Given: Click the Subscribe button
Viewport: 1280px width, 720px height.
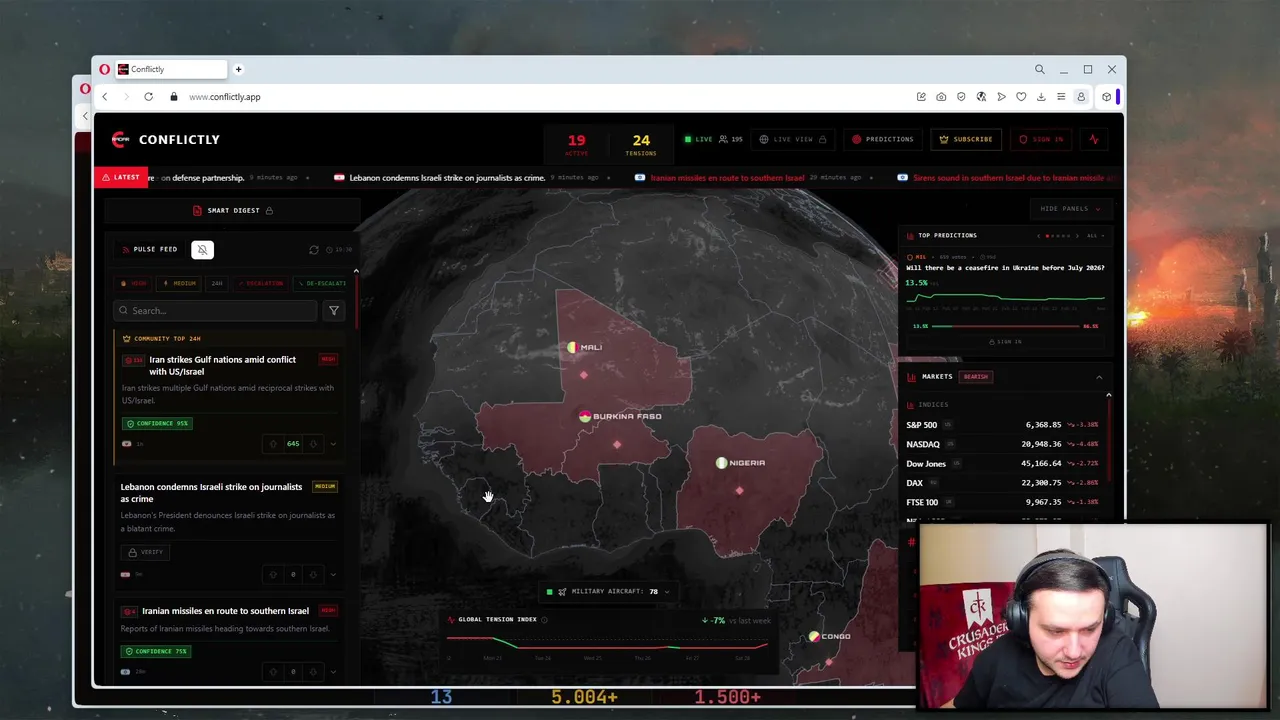Looking at the screenshot, I should tap(966, 140).
